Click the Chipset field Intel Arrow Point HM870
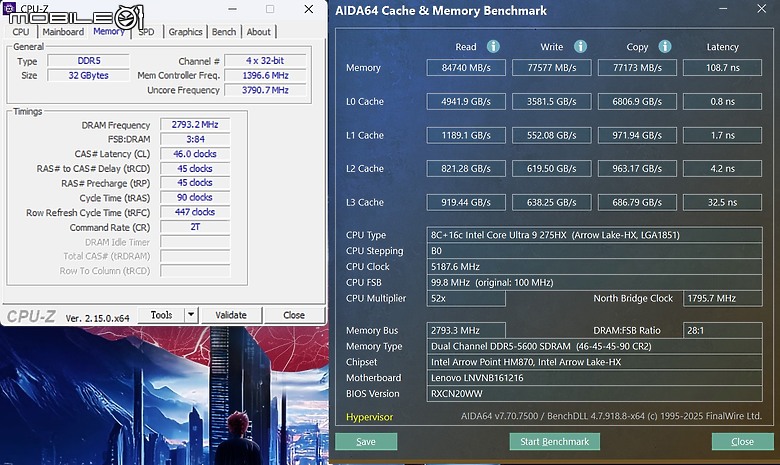This screenshot has height=465, width=780. 594,362
